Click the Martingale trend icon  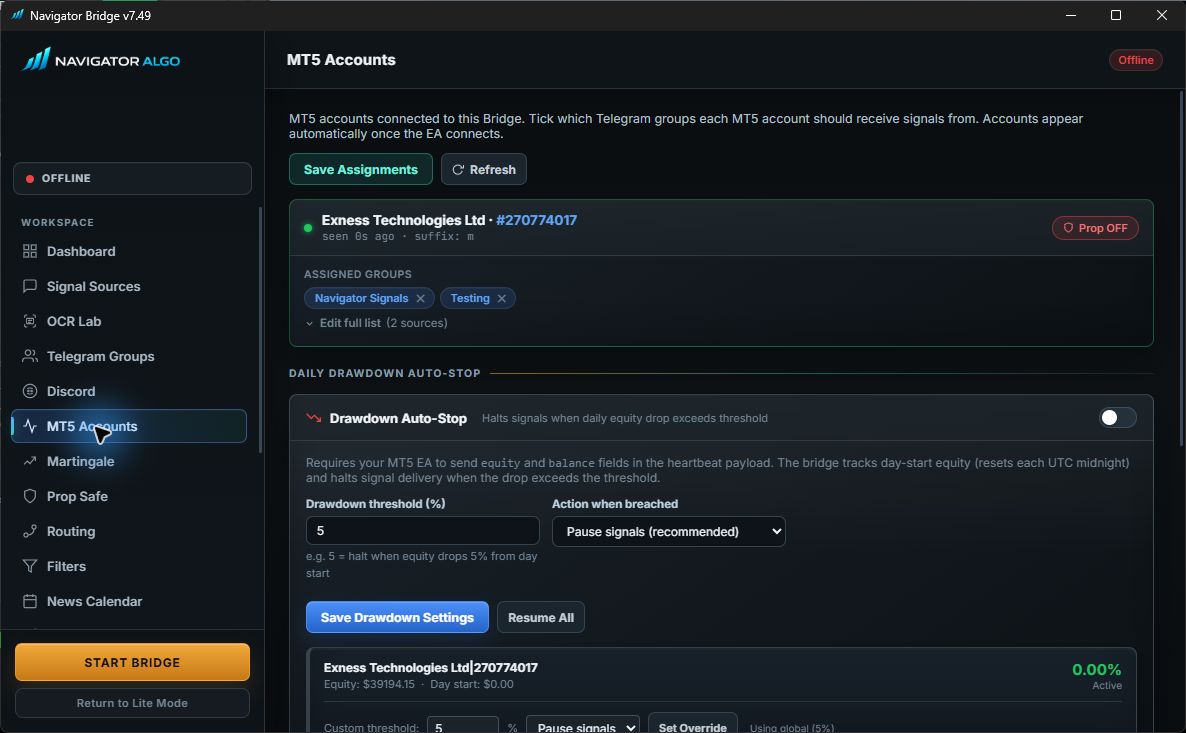click(x=29, y=461)
